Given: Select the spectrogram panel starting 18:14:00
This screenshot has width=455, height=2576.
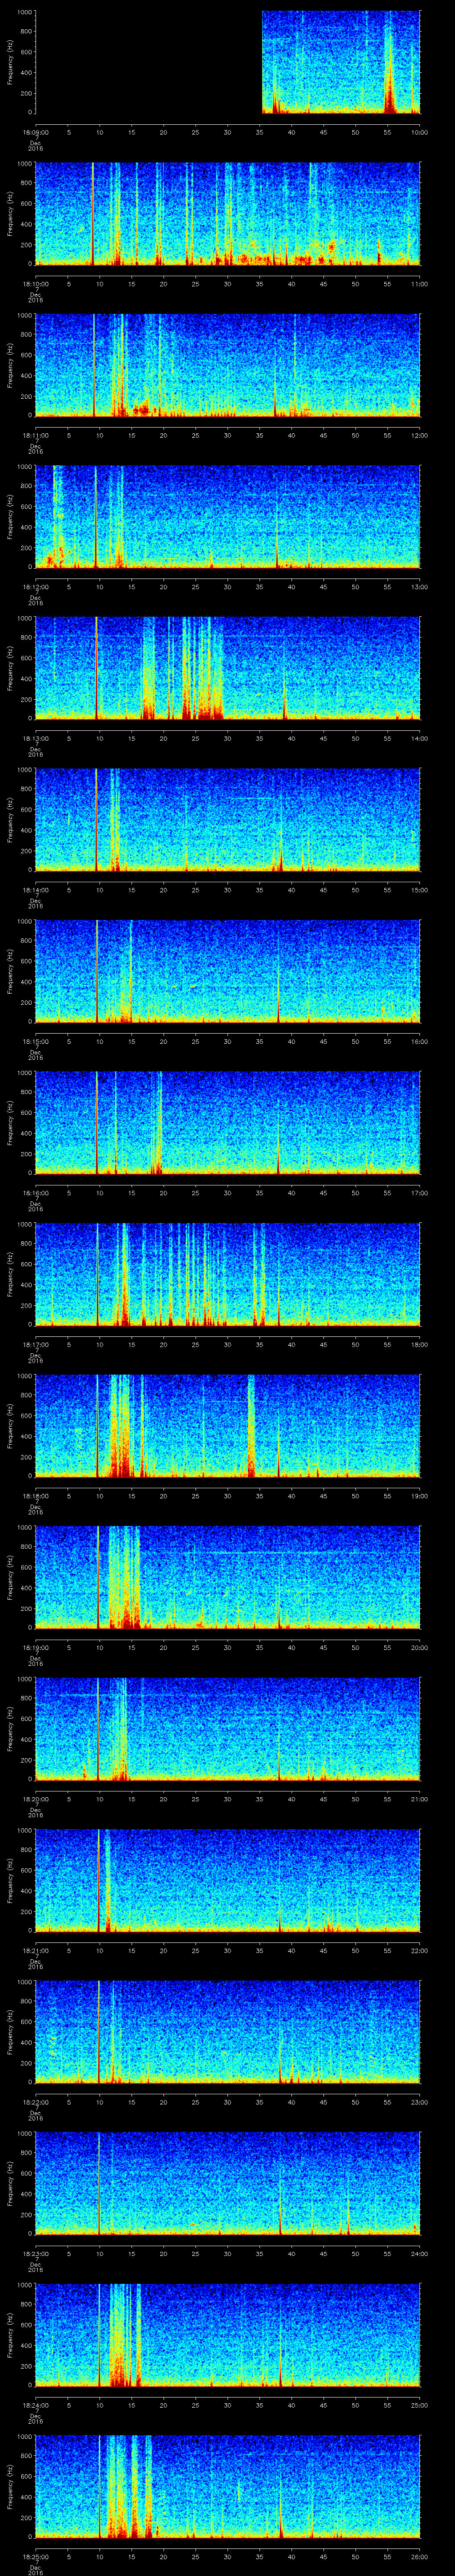Looking at the screenshot, I should 228,820.
